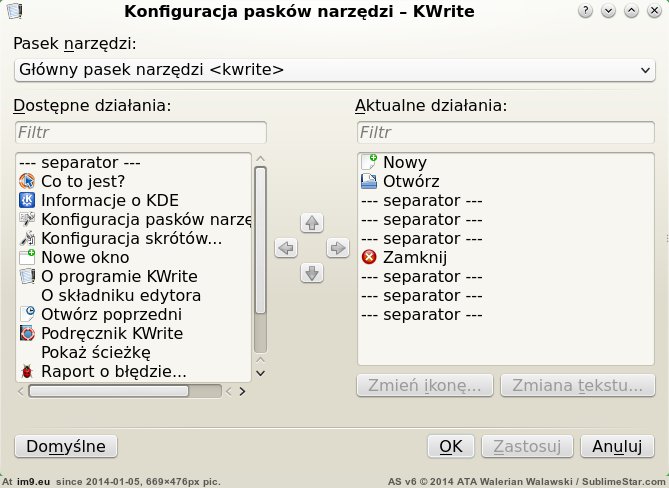Click the red 'Zamknij' icon in current actions
This screenshot has width=669, height=488.
coord(369,257)
